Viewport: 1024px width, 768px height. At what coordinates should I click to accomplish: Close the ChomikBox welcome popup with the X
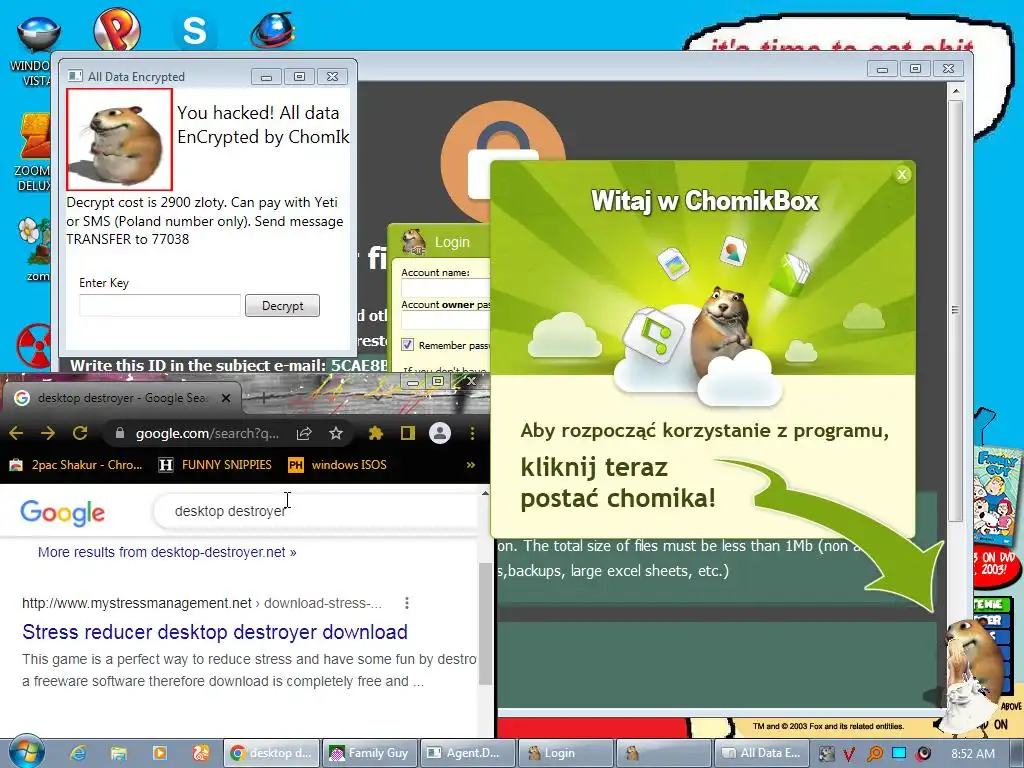(x=902, y=174)
